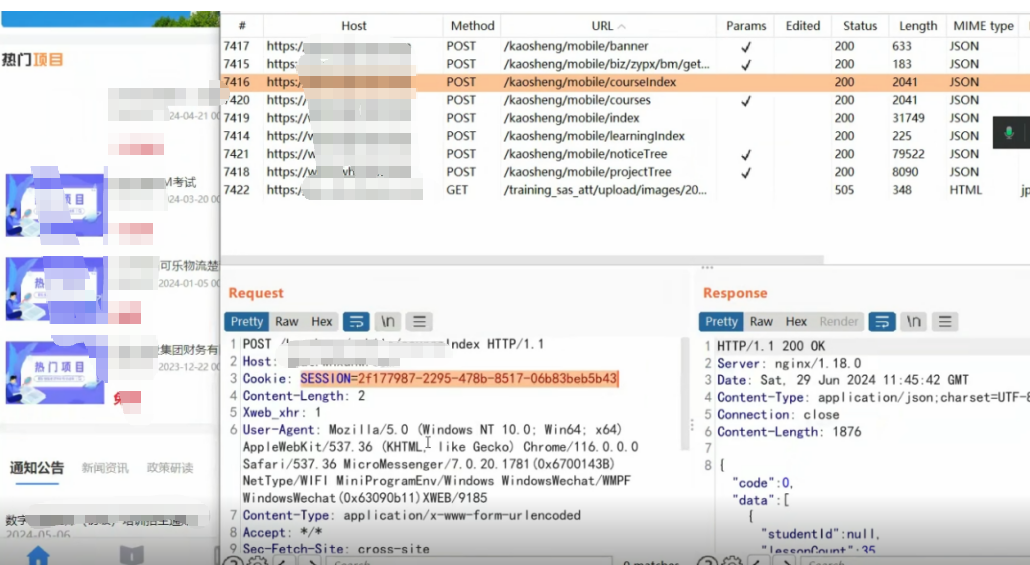Select the /kaosheng/mobile/banner request row
The height and width of the screenshot is (565, 1030).
coord(576,46)
